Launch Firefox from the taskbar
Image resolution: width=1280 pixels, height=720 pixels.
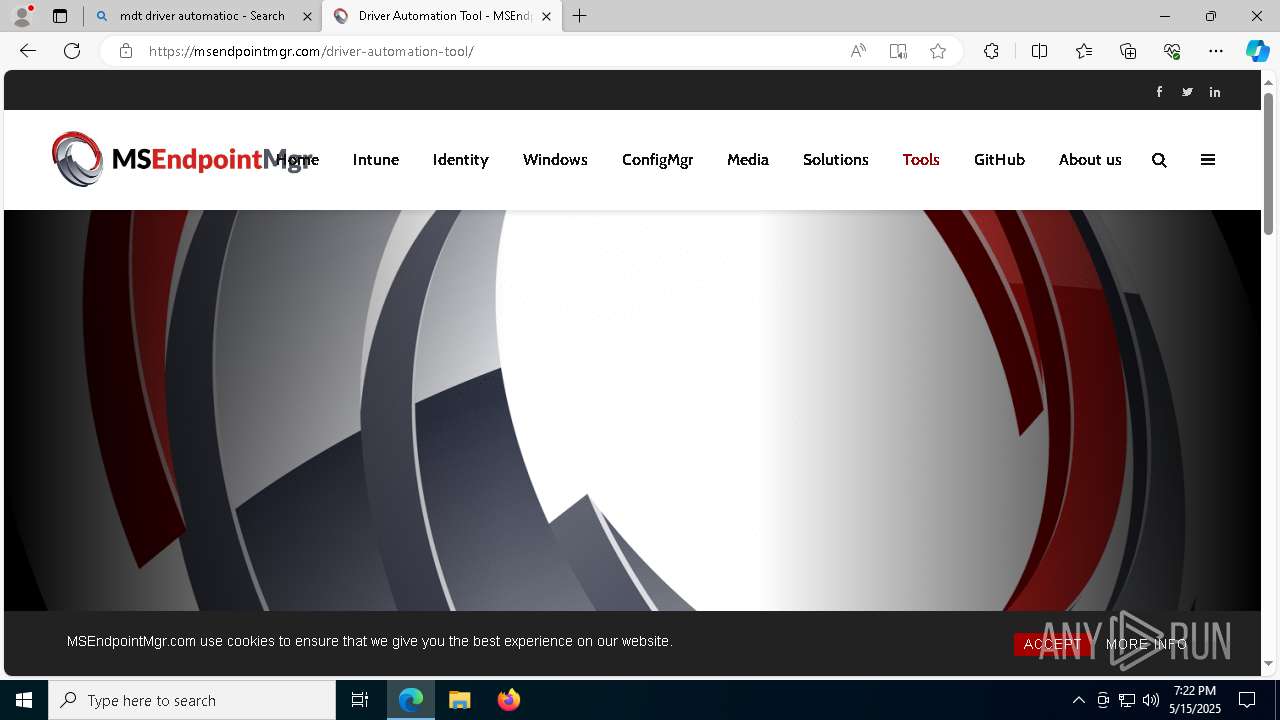point(509,700)
